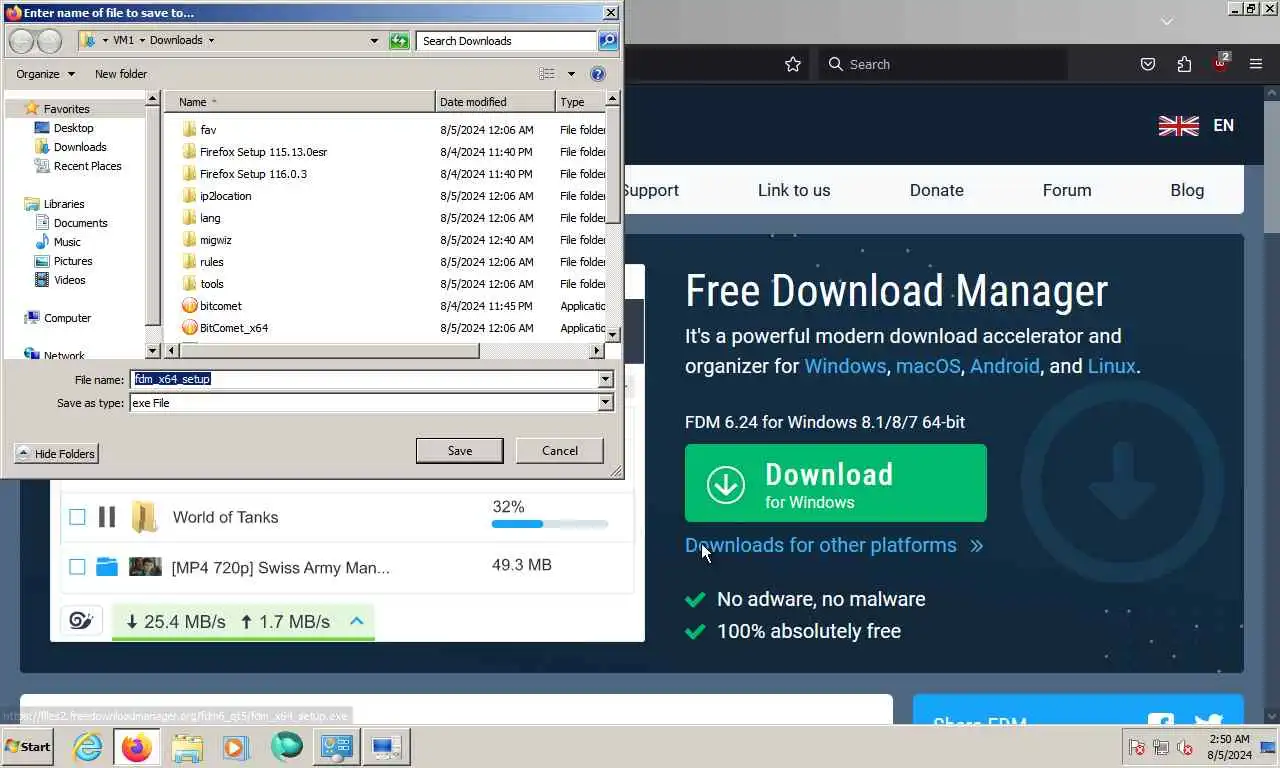Open the Link to us page
This screenshot has height=768, width=1280.
pyautogui.click(x=794, y=190)
